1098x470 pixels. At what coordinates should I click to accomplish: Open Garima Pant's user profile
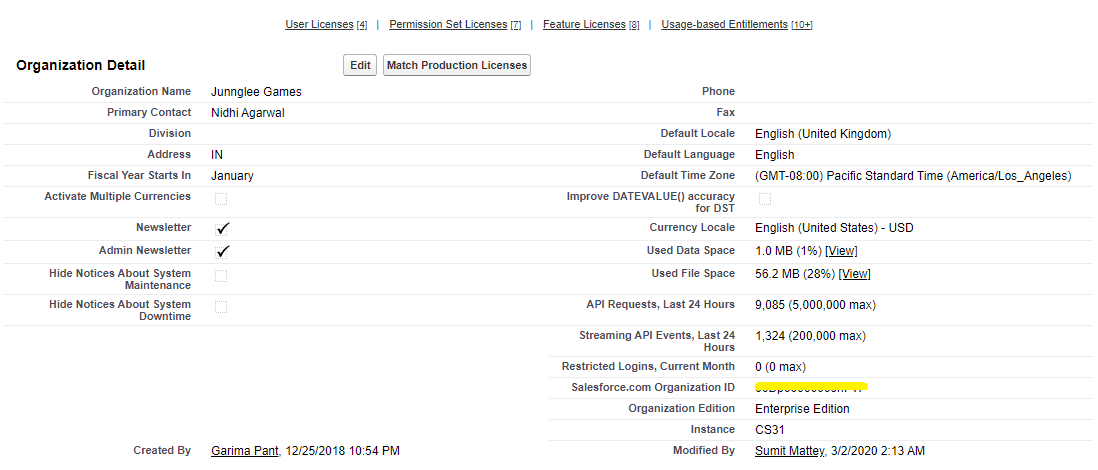pyautogui.click(x=245, y=451)
